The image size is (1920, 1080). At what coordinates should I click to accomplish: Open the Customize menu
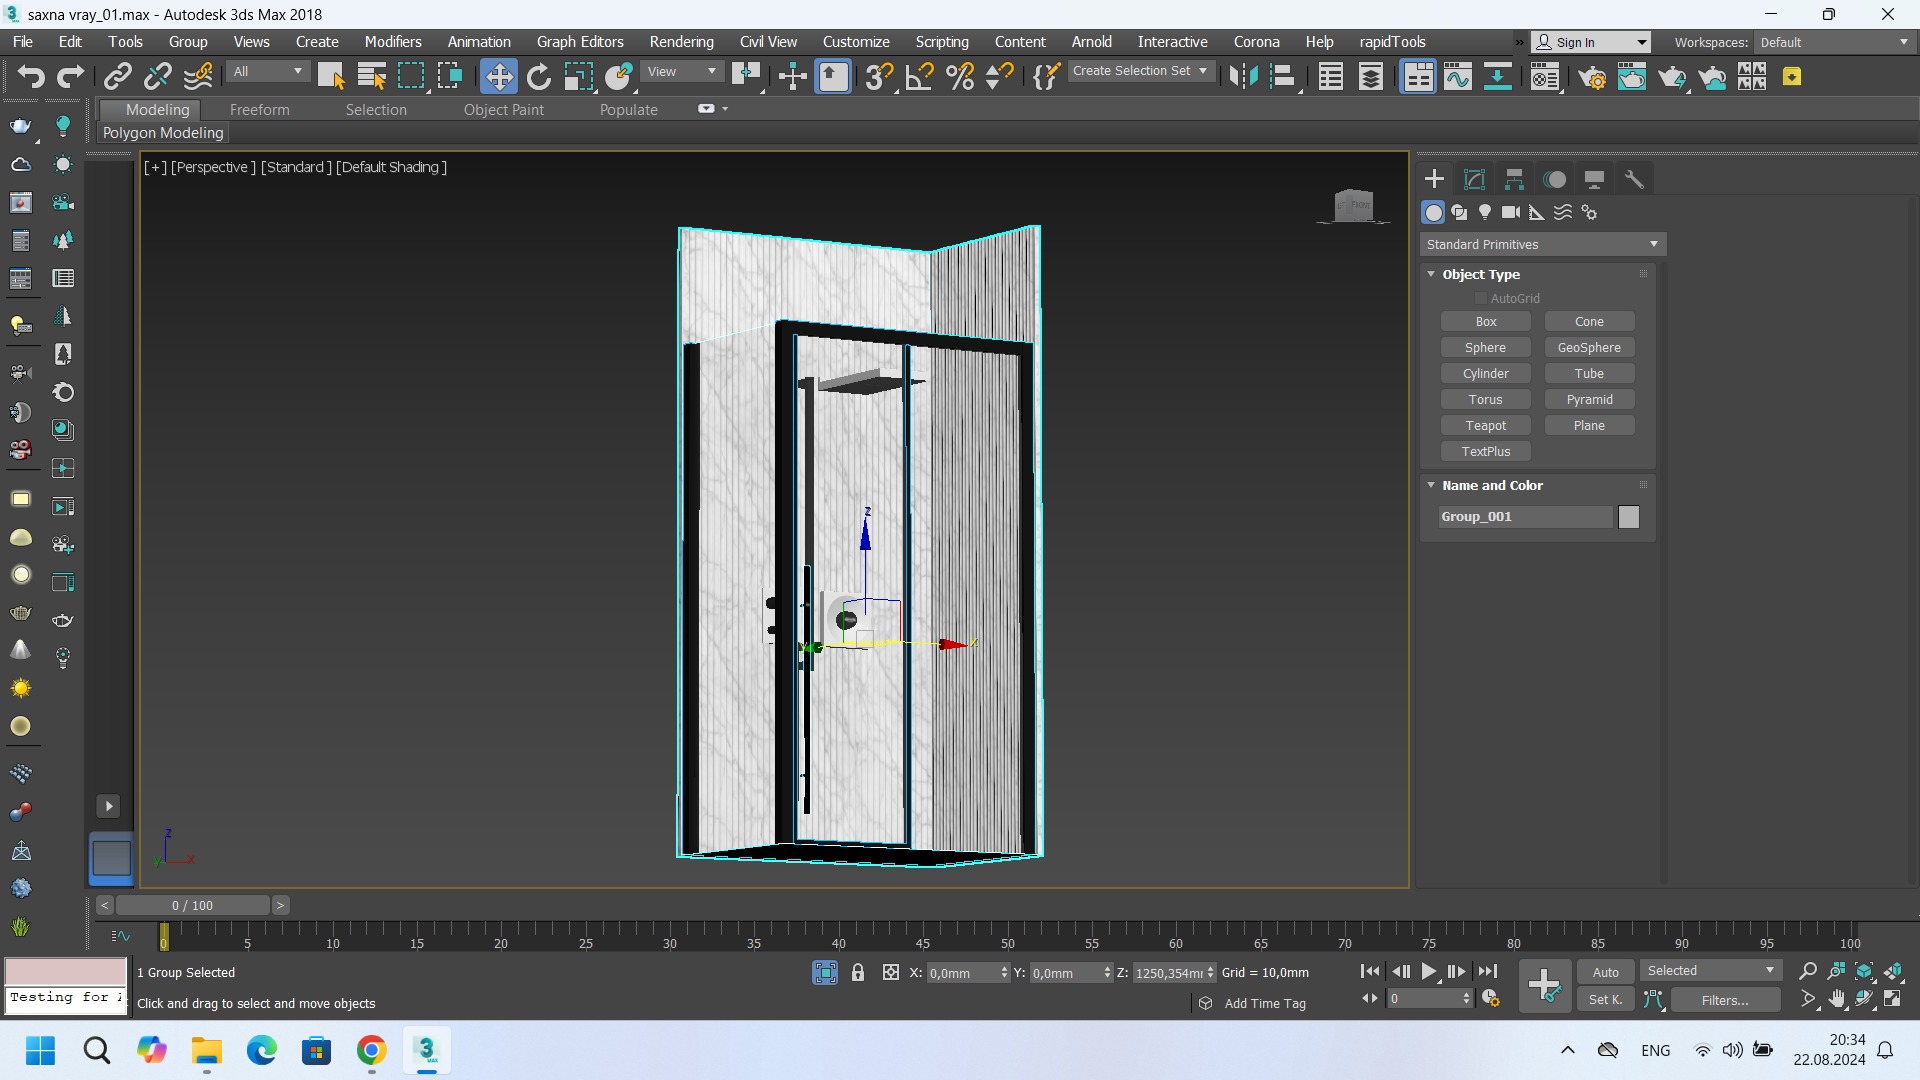pos(856,42)
